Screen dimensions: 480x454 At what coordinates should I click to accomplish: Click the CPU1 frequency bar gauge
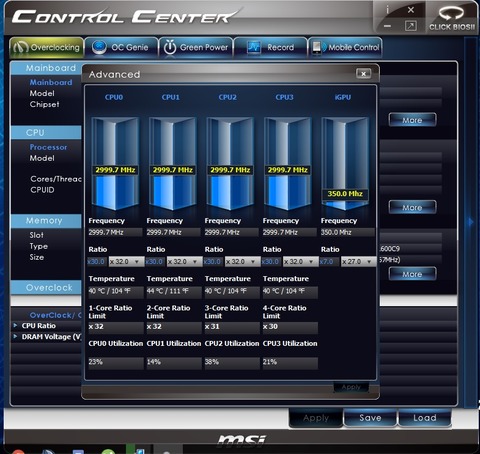[x=173, y=163]
